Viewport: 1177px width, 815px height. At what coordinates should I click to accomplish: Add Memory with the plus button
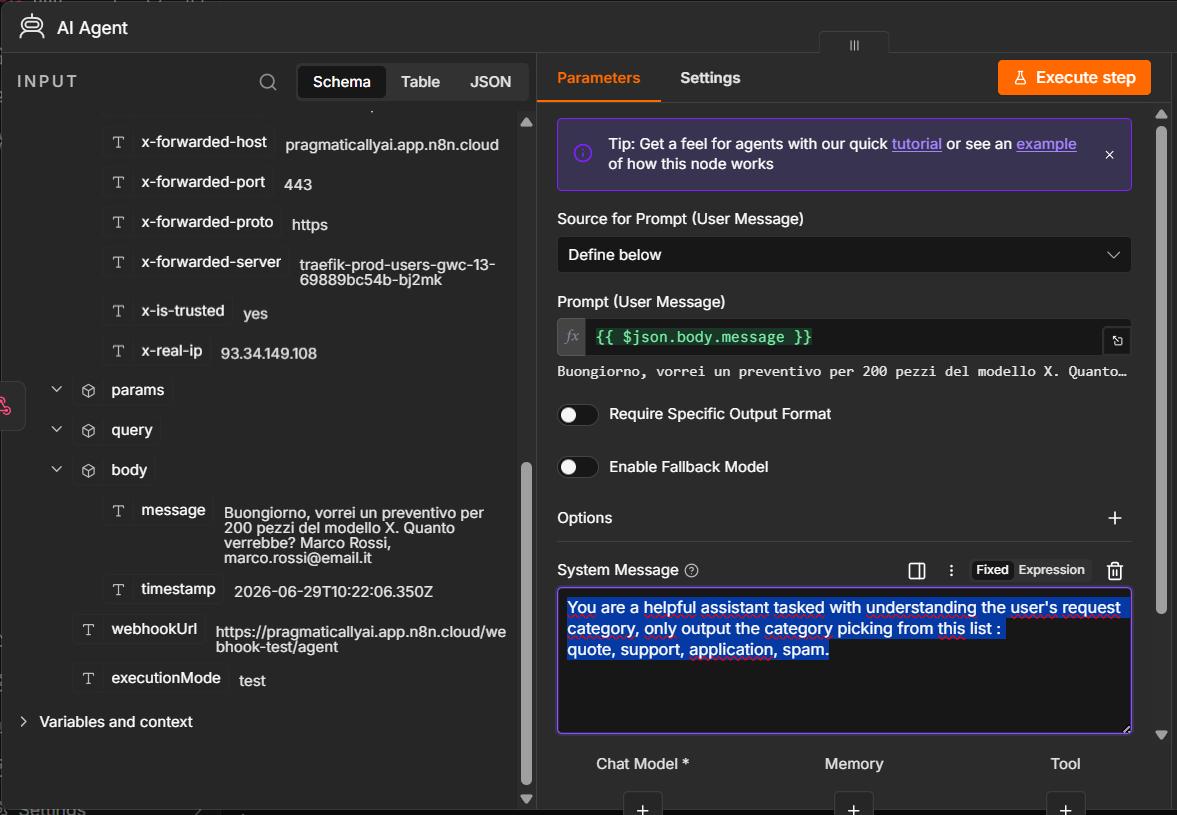853,804
